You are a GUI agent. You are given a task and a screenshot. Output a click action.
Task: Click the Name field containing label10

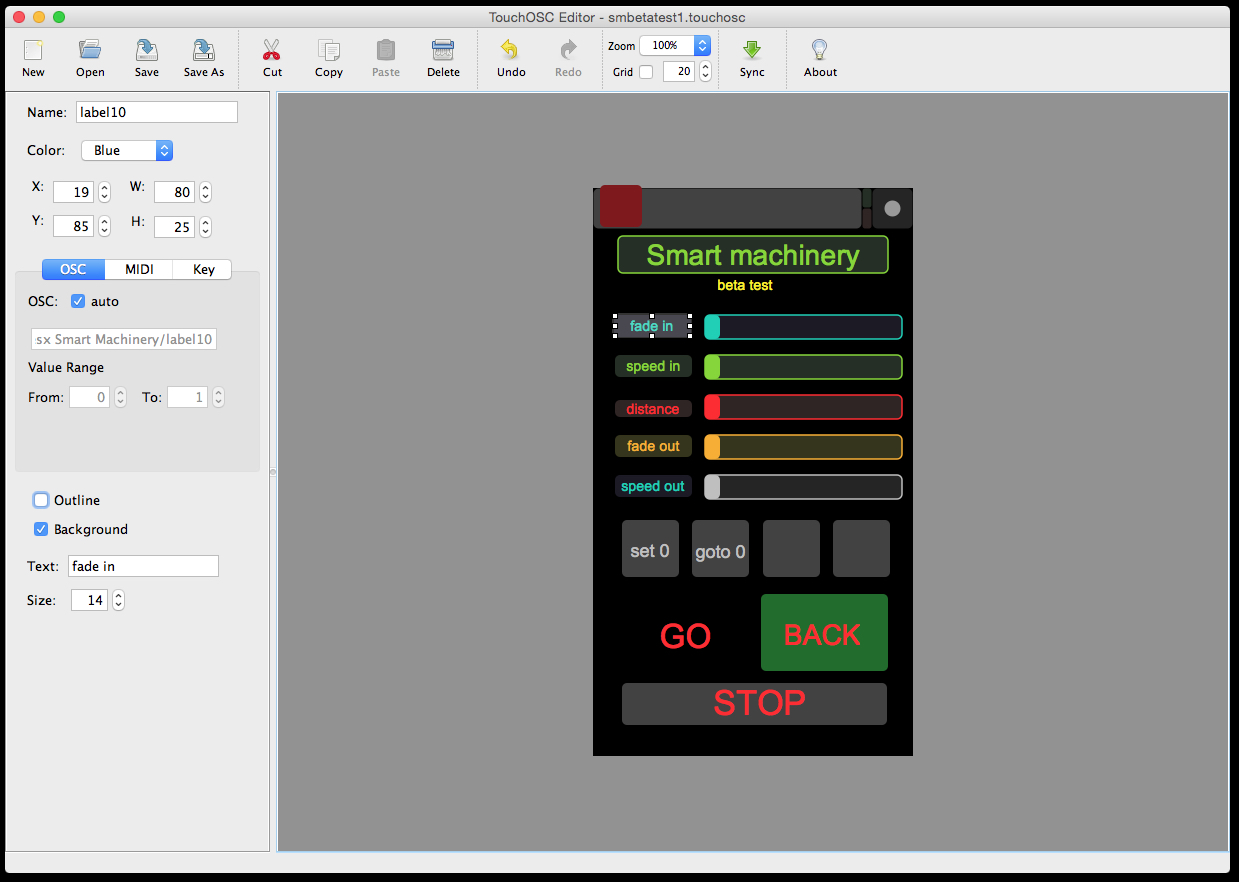click(x=157, y=112)
